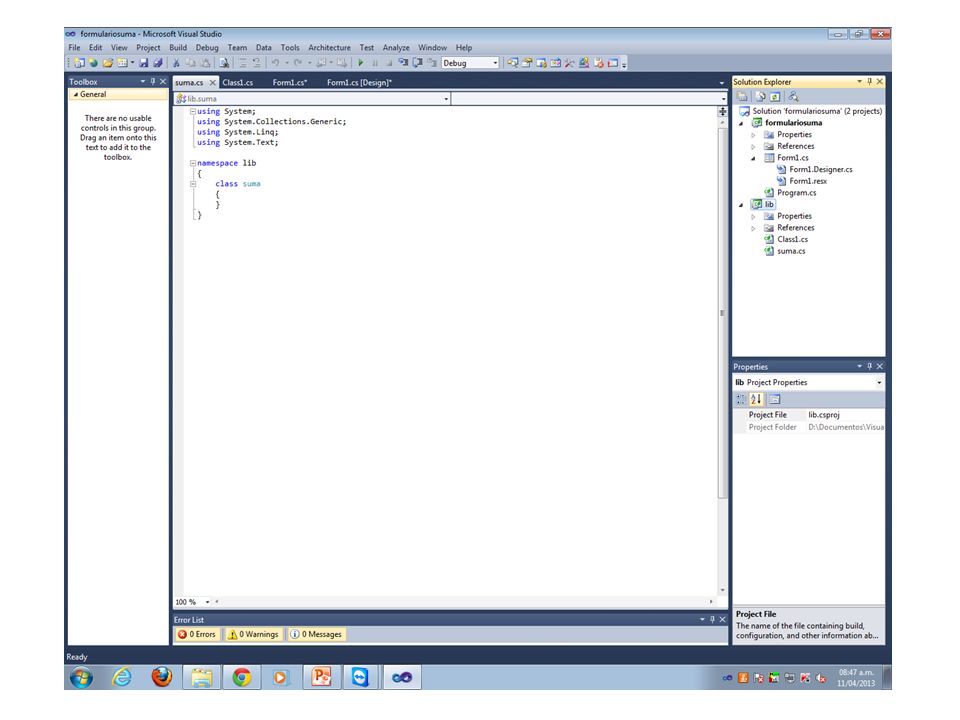The height and width of the screenshot is (720, 960).
Task: Toggle Categorized view in Properties panel
Action: [x=741, y=399]
